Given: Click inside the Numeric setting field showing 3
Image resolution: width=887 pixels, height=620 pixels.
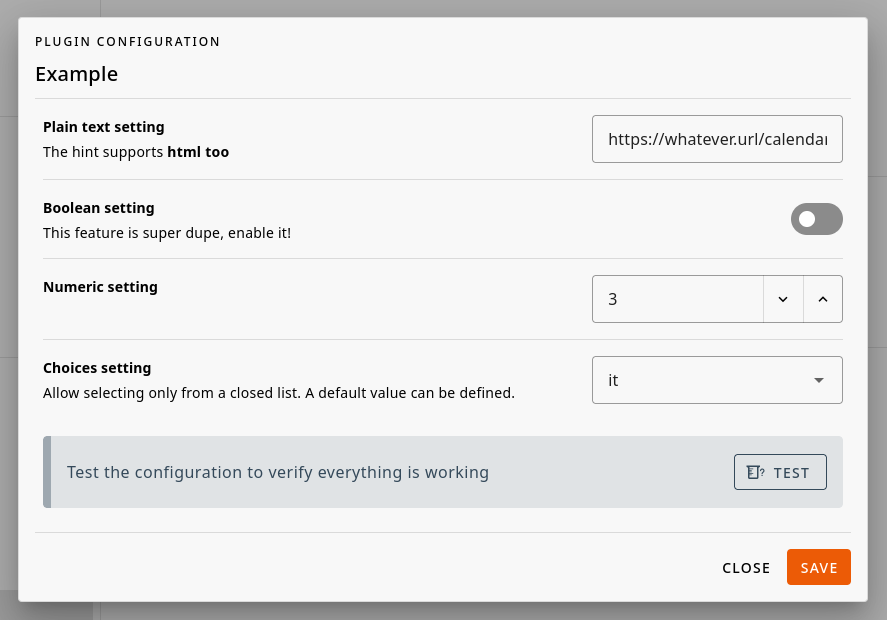Looking at the screenshot, I should tap(678, 299).
